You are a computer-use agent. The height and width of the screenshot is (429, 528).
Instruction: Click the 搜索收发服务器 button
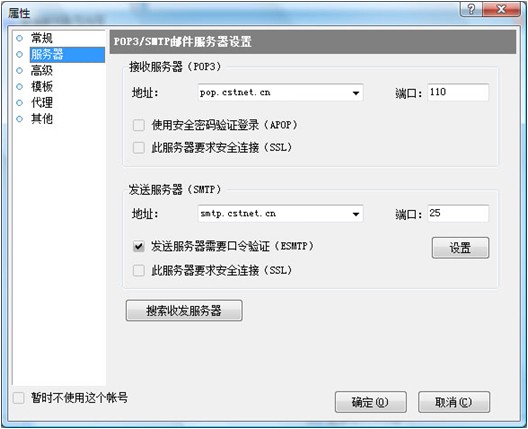coord(184,310)
